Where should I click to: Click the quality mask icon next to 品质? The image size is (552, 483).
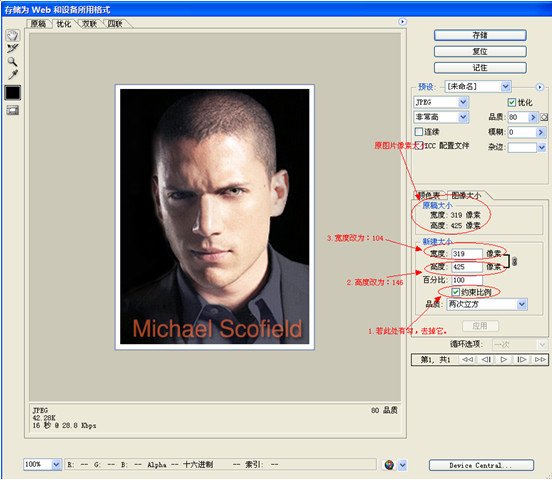tap(544, 117)
